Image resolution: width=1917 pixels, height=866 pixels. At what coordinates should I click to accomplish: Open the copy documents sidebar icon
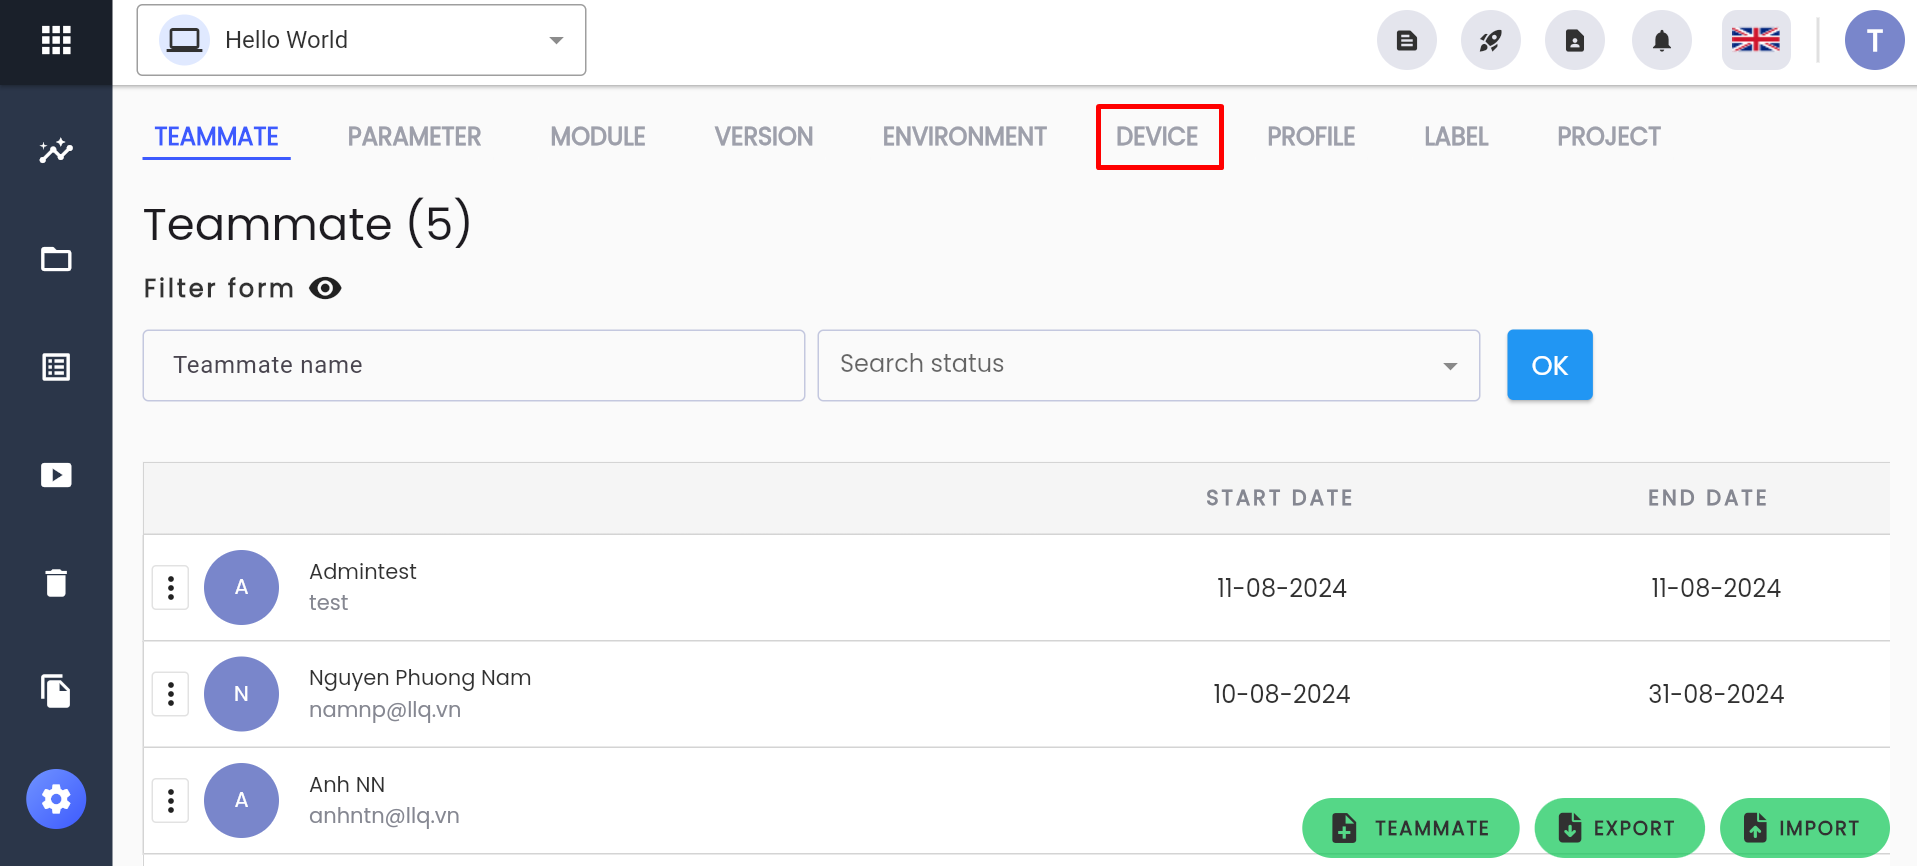tap(56, 691)
